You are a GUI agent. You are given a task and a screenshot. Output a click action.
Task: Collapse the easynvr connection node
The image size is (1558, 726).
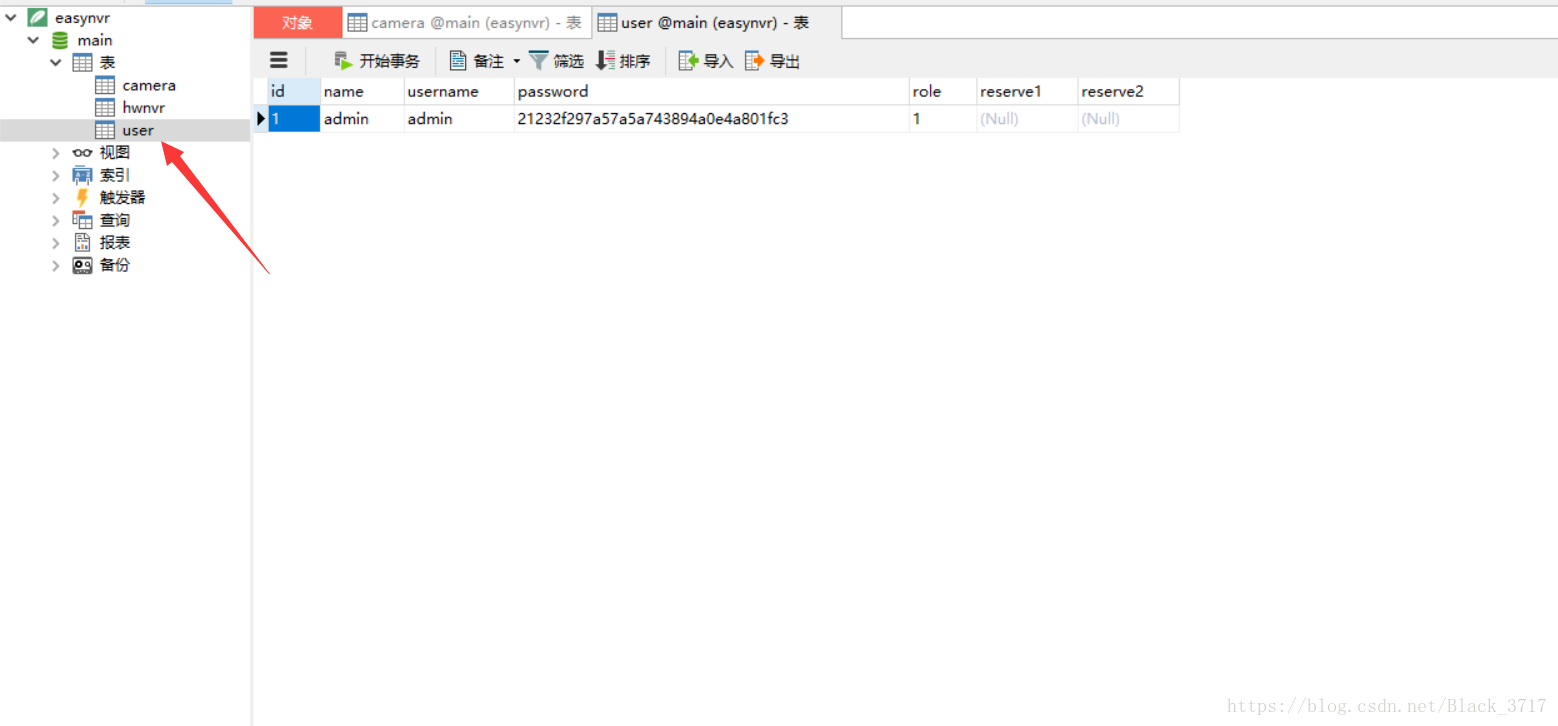[x=11, y=17]
